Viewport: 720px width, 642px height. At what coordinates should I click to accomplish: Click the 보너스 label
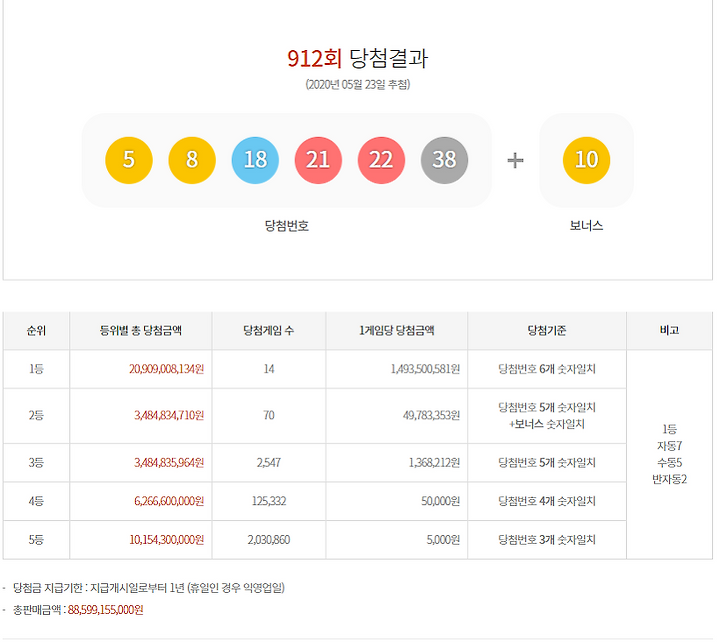[x=586, y=225]
